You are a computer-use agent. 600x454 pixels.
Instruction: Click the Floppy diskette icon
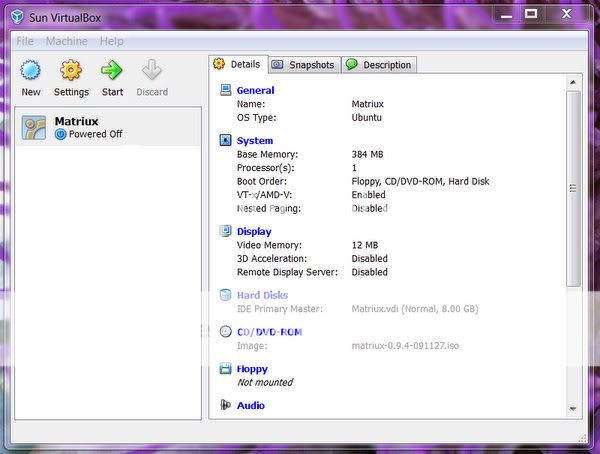click(x=225, y=368)
